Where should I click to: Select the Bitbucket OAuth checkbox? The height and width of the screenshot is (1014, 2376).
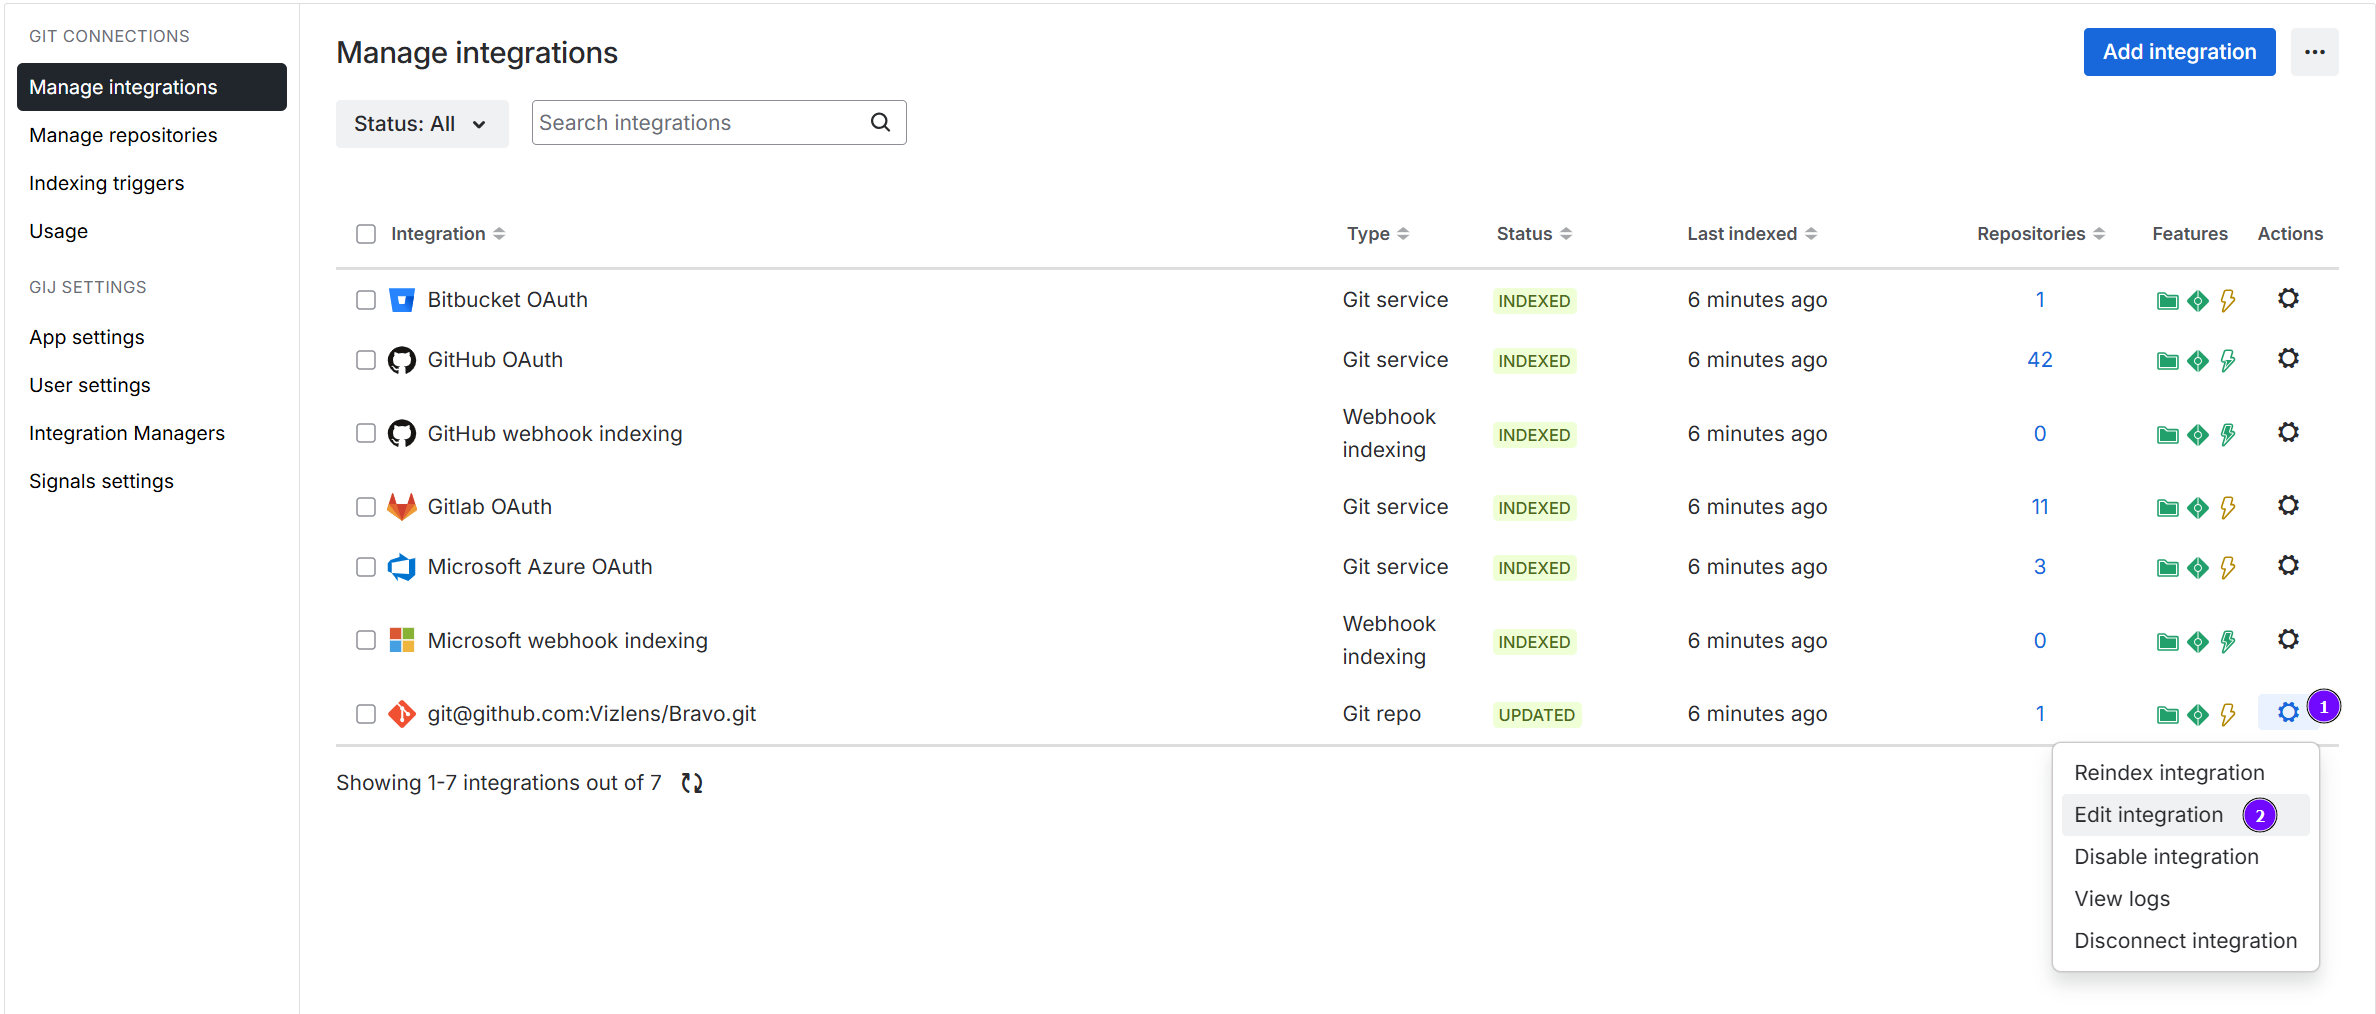click(366, 300)
